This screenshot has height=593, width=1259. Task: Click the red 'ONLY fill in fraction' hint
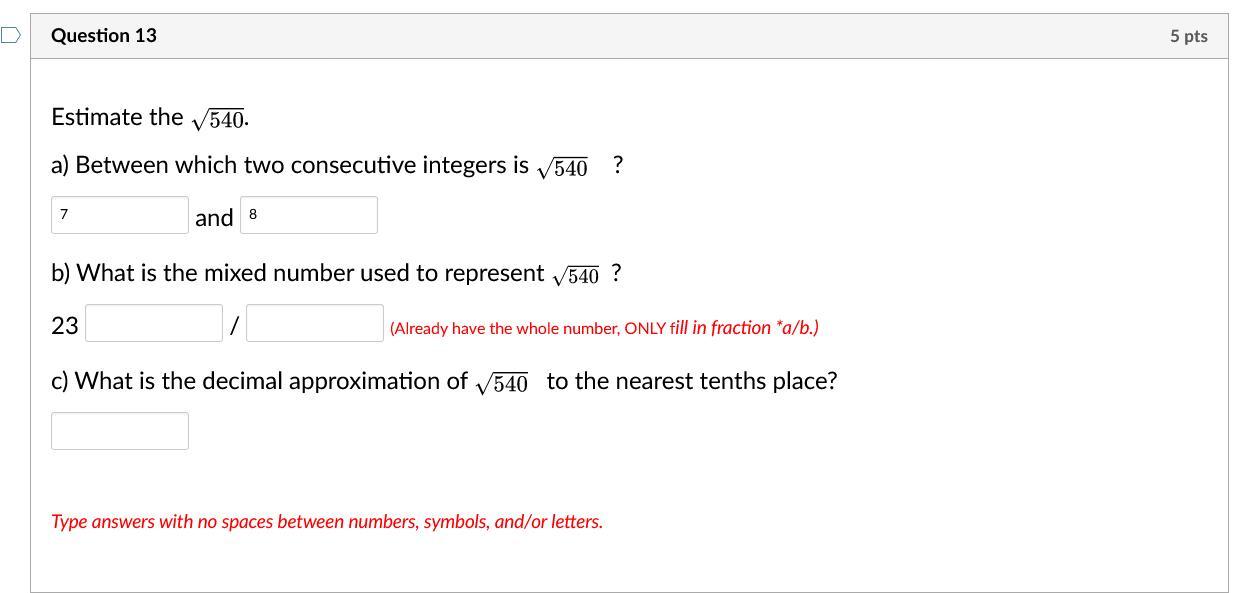(604, 328)
